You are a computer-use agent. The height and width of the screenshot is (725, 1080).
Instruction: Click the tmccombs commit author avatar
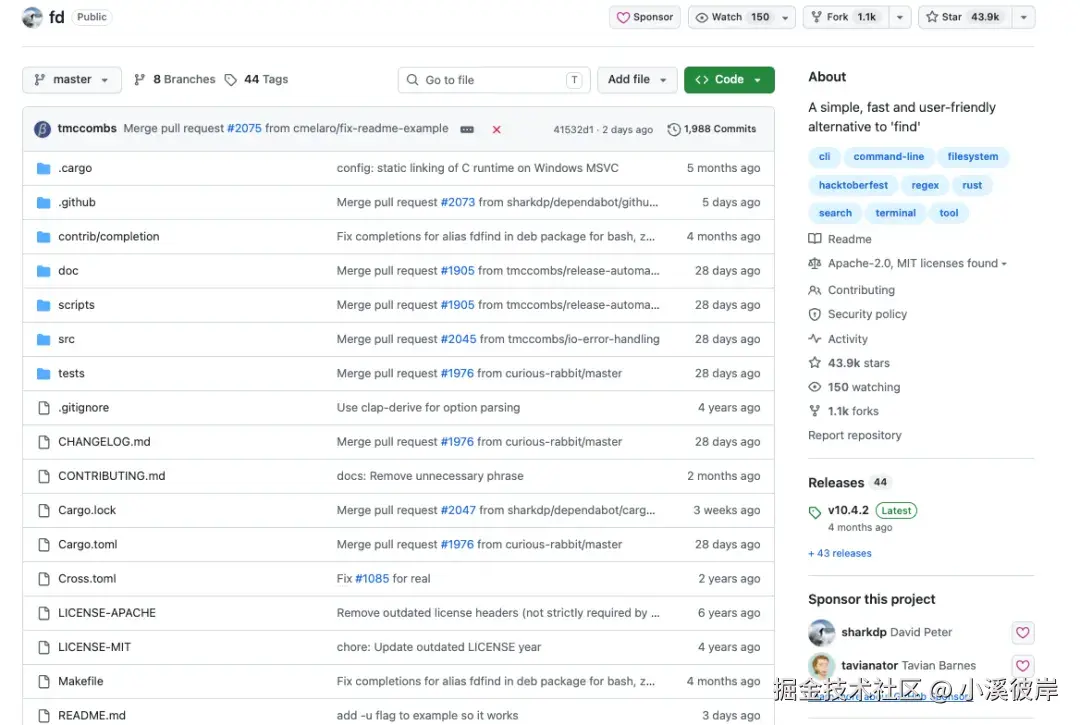(43, 129)
